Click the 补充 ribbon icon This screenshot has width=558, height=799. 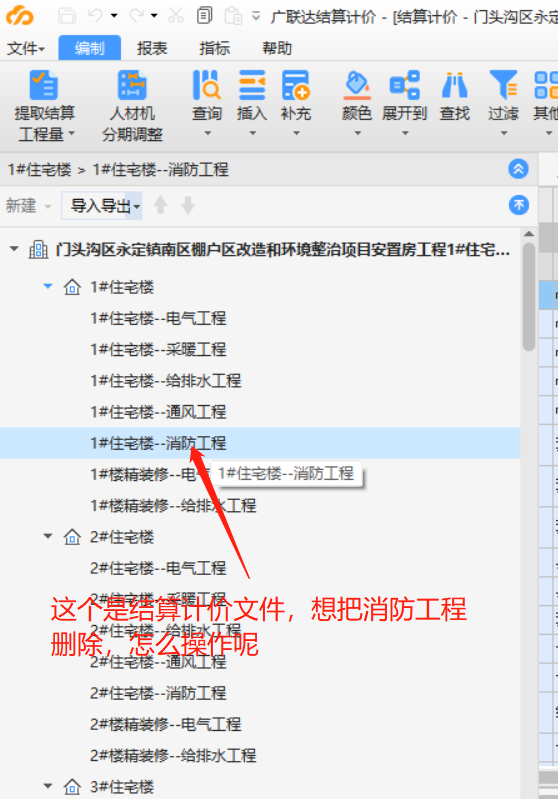[x=296, y=85]
